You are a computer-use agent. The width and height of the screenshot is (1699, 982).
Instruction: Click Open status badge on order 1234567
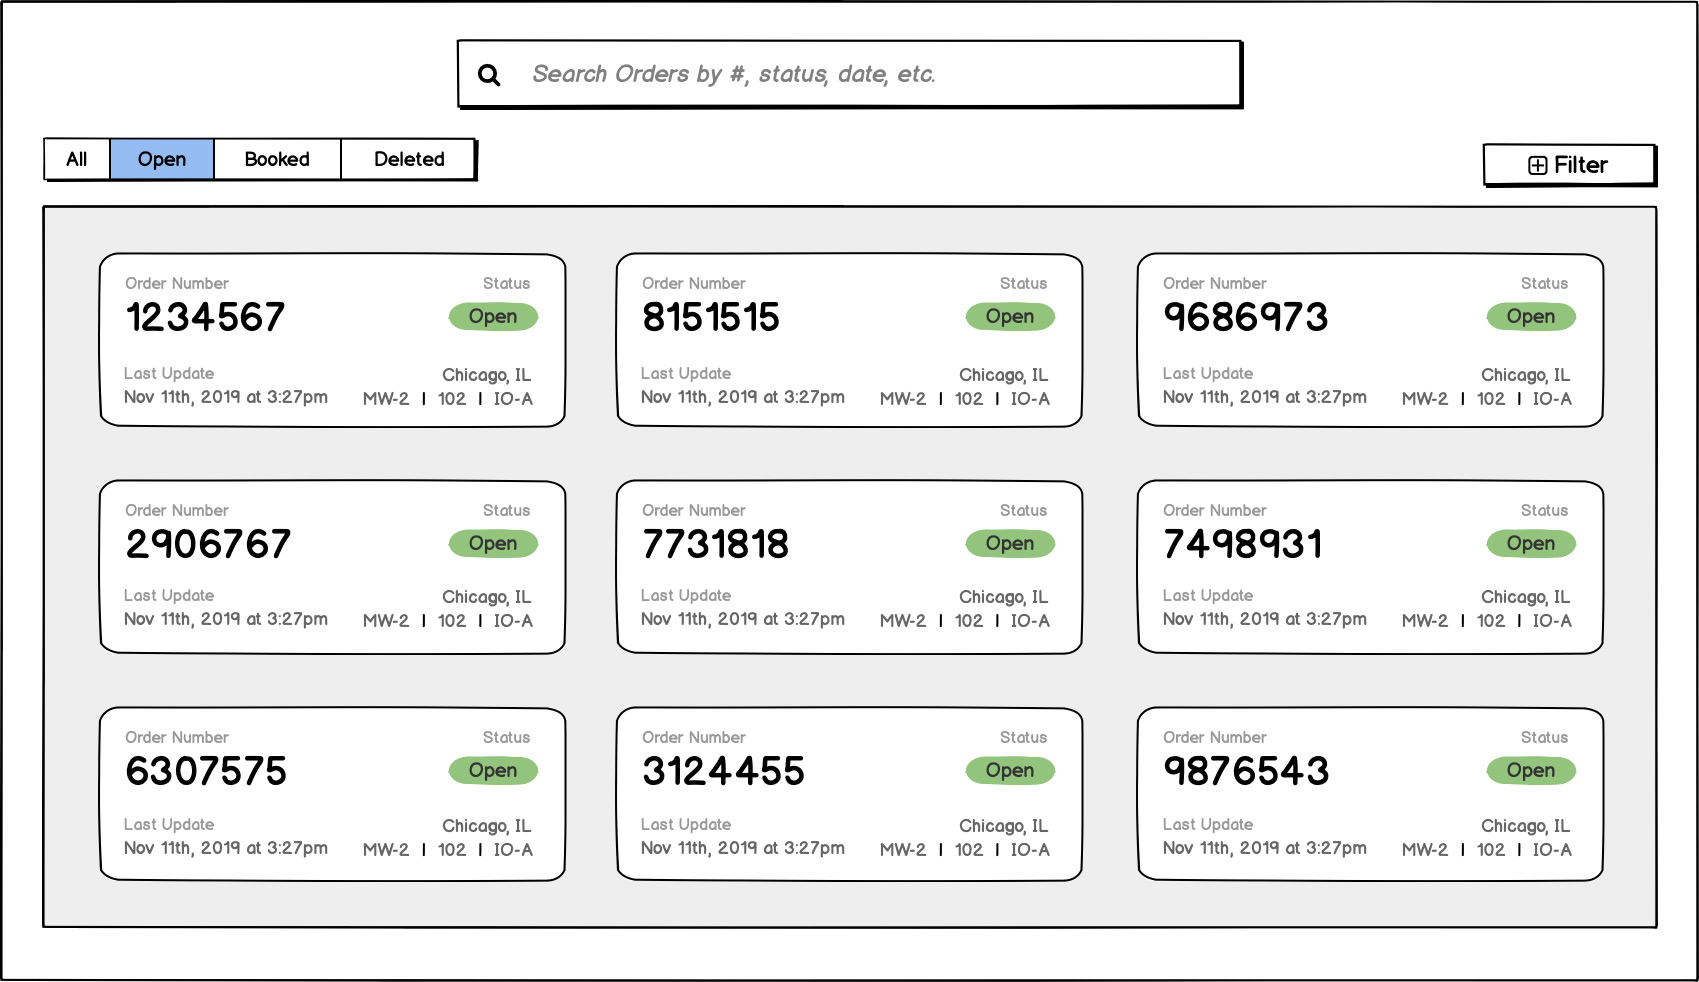point(493,317)
